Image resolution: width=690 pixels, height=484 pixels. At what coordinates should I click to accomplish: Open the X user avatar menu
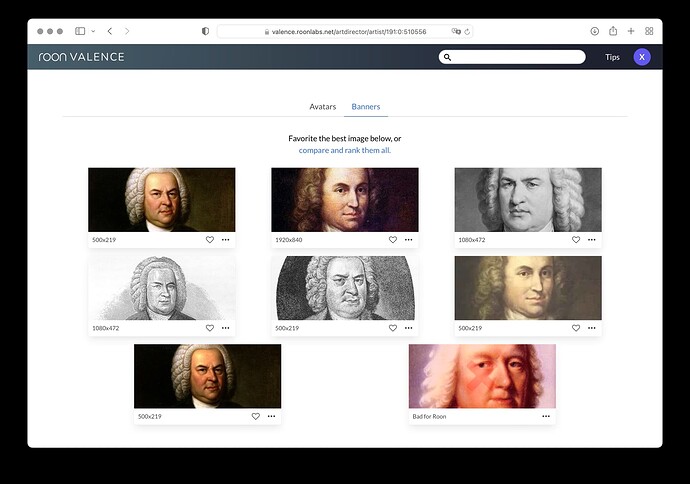click(x=642, y=57)
